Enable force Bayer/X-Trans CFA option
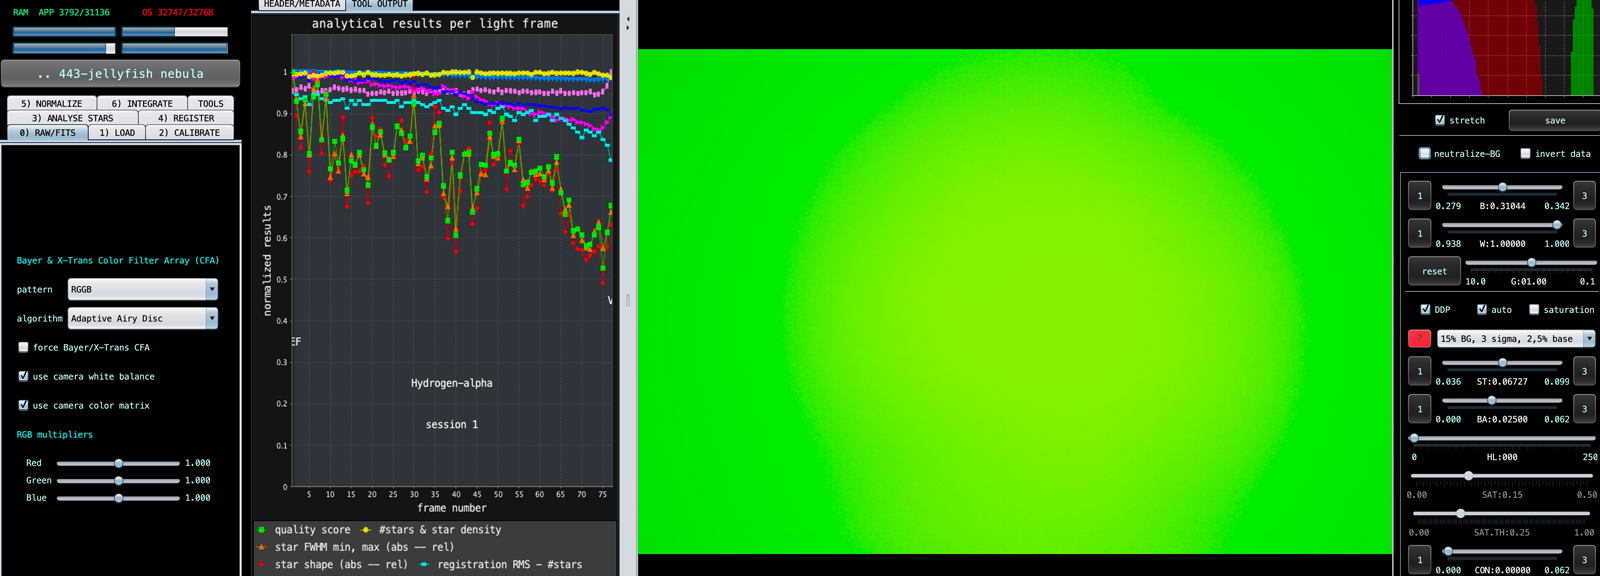The image size is (1600, 576). pos(23,348)
